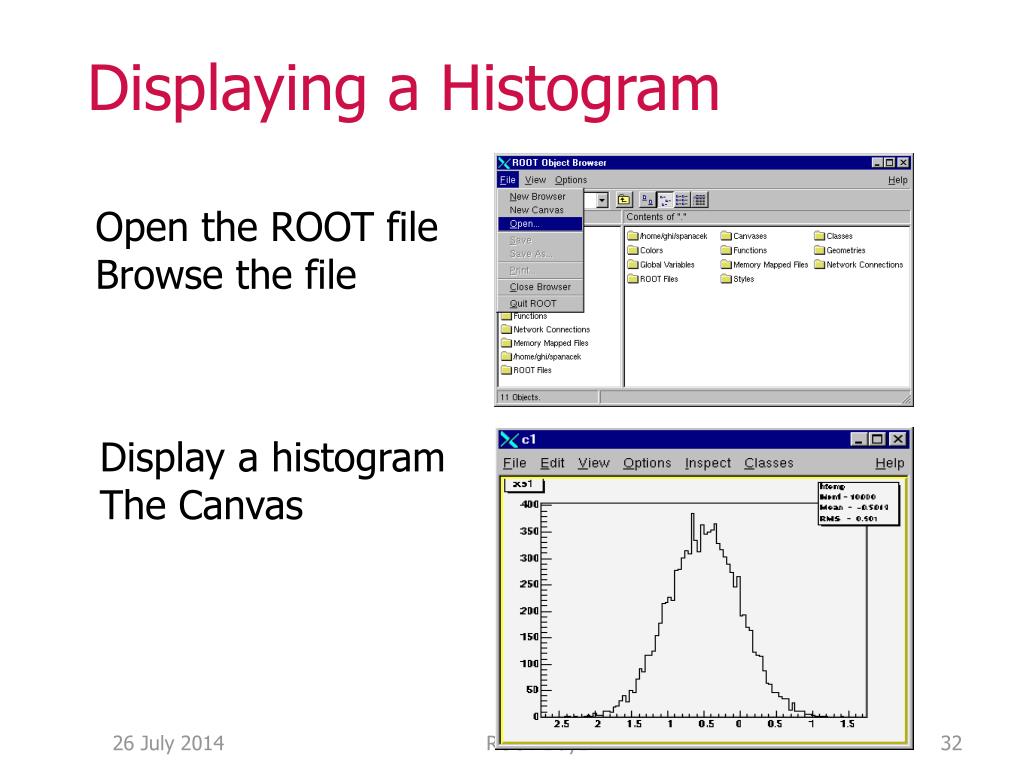1024x768 pixels.
Task: Select Functions folder in contents pane
Action: pos(744,250)
